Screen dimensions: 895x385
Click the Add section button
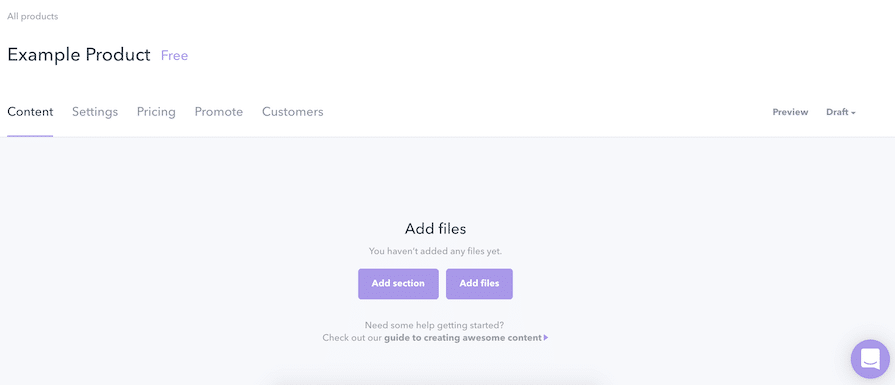(398, 283)
